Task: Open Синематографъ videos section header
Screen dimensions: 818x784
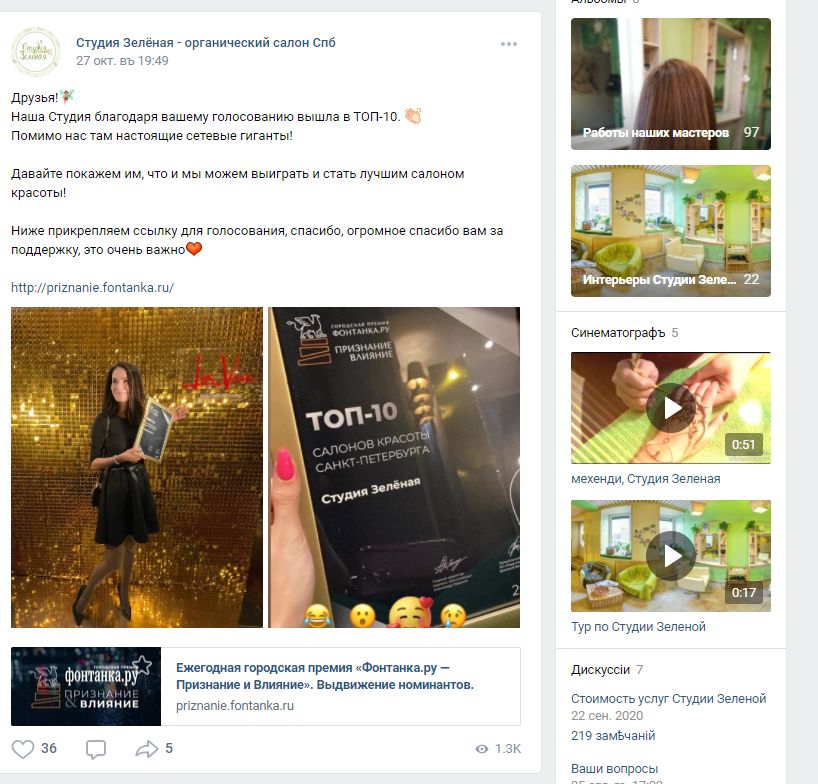Action: point(618,333)
